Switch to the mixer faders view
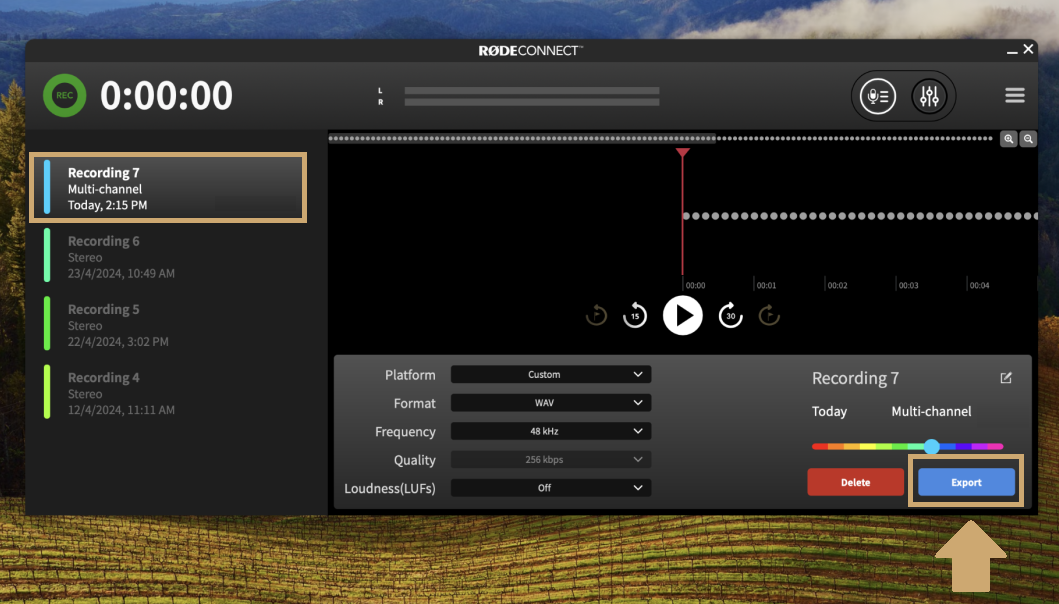This screenshot has height=604, width=1059. 929,96
